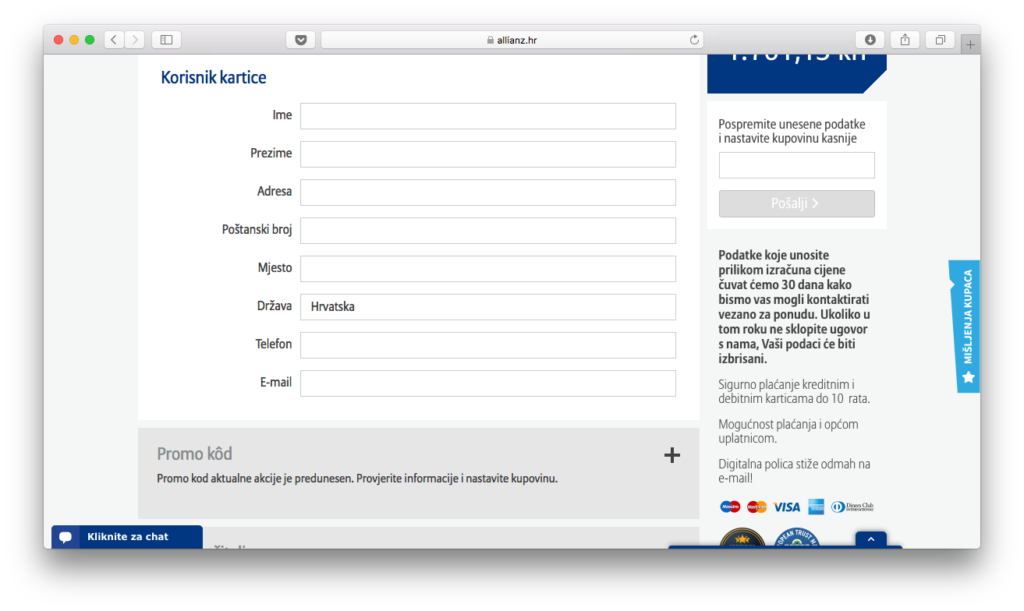The width and height of the screenshot is (1024, 611).
Task: Click the Pocket extension icon
Action: [x=300, y=40]
